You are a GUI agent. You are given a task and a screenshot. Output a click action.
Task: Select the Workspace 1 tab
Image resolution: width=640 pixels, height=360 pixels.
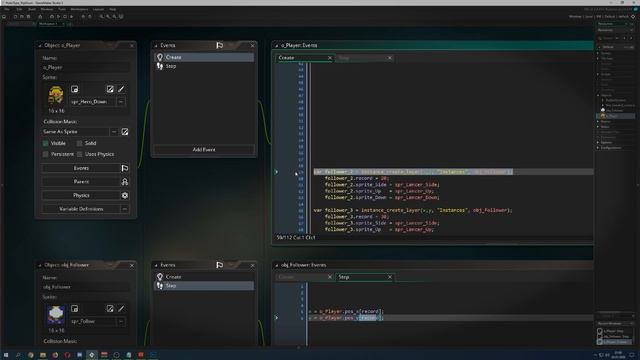point(51,24)
